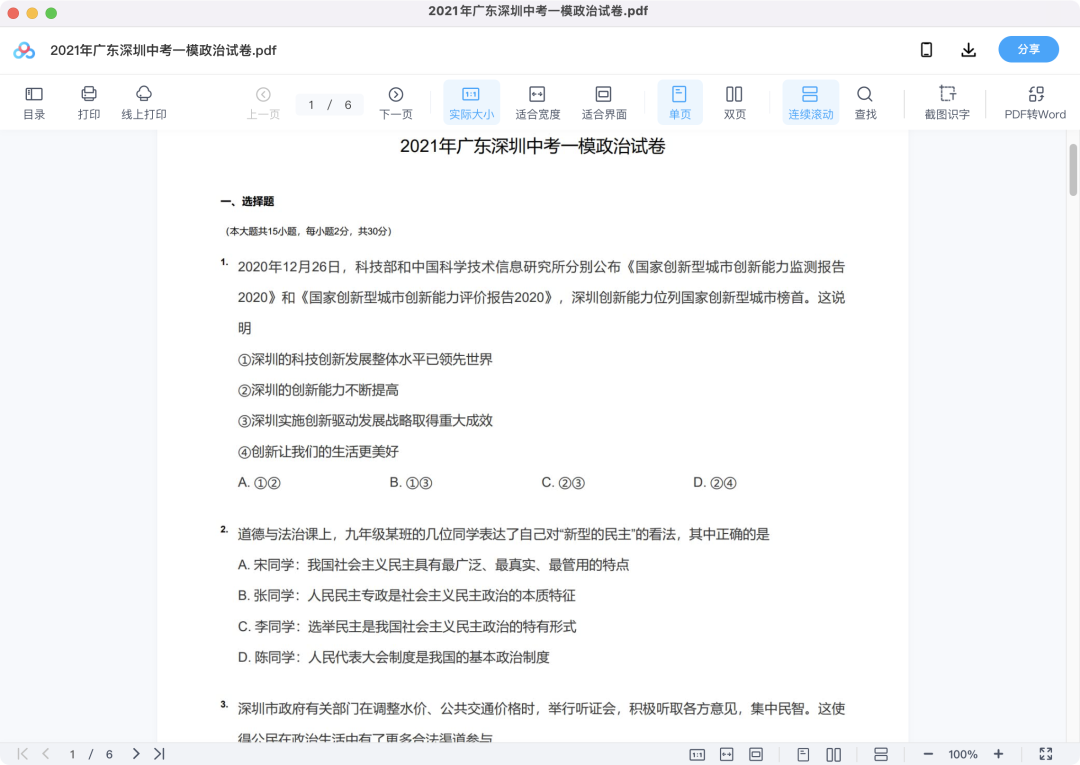Click option C. ②③ of question 1
Image resolution: width=1080 pixels, height=765 pixels.
tap(563, 483)
